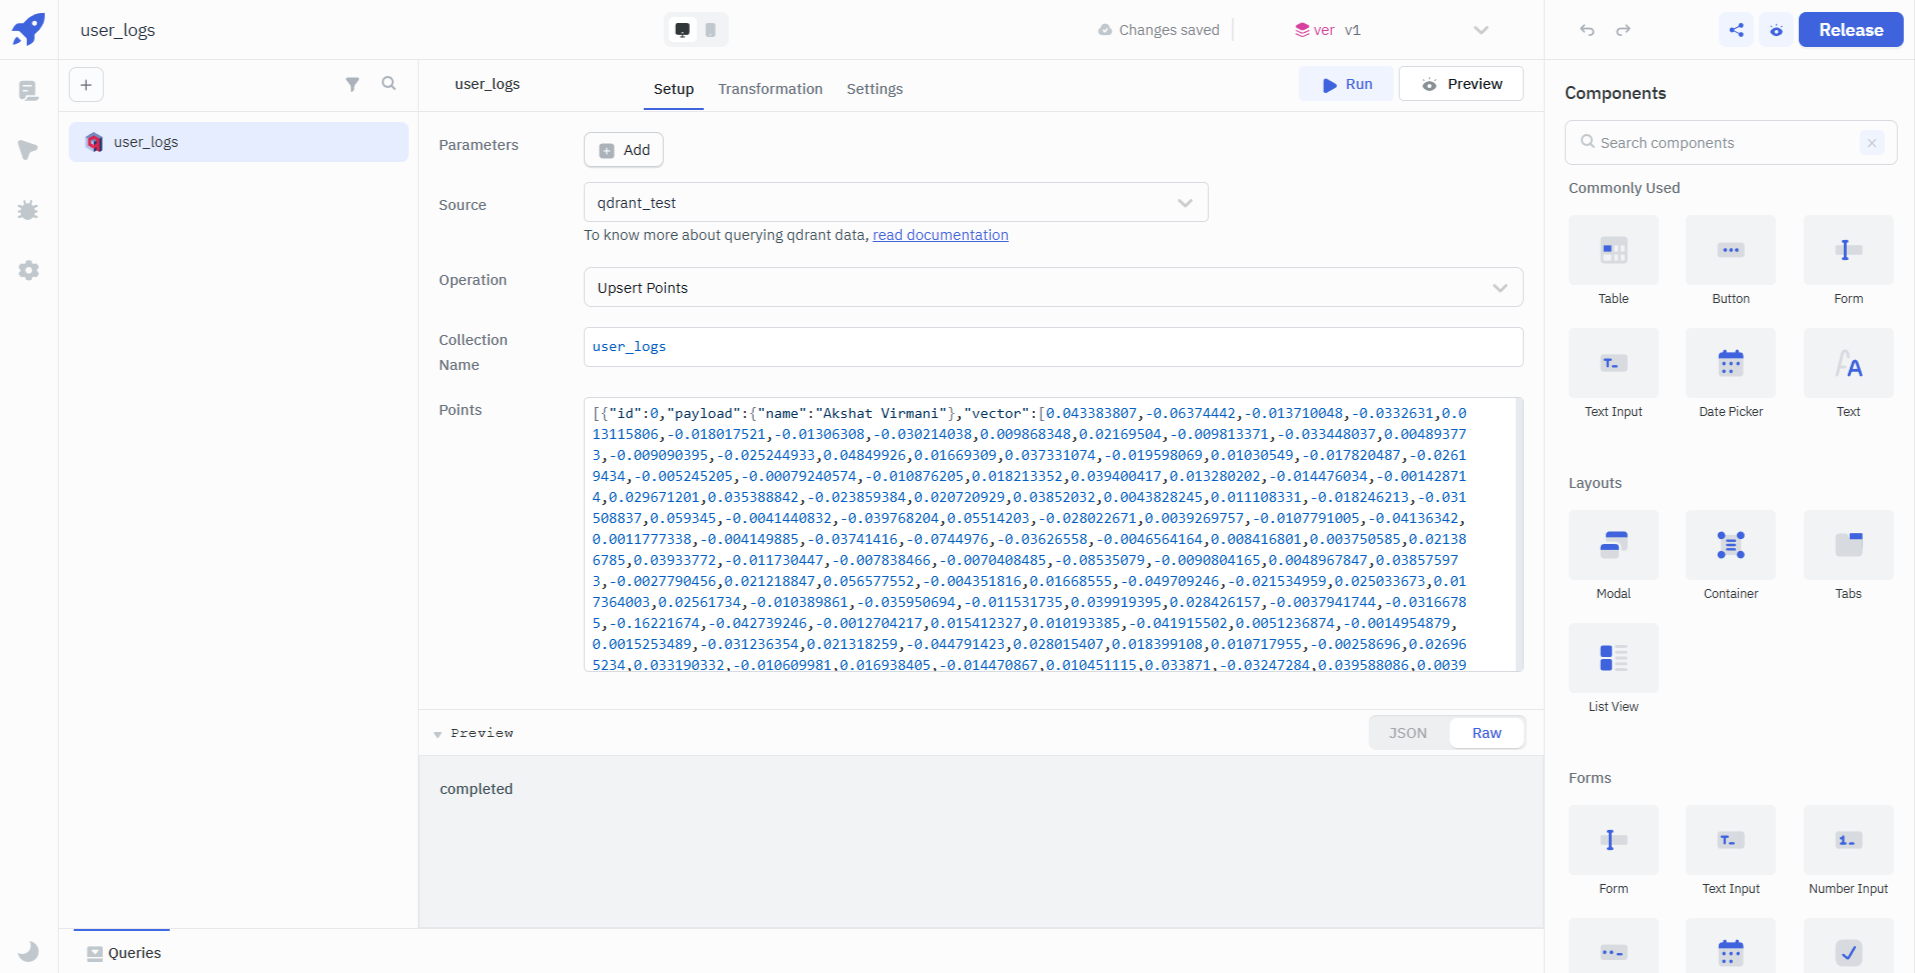Open the query Settings tab
Image resolution: width=1915 pixels, height=973 pixels.
coord(874,89)
